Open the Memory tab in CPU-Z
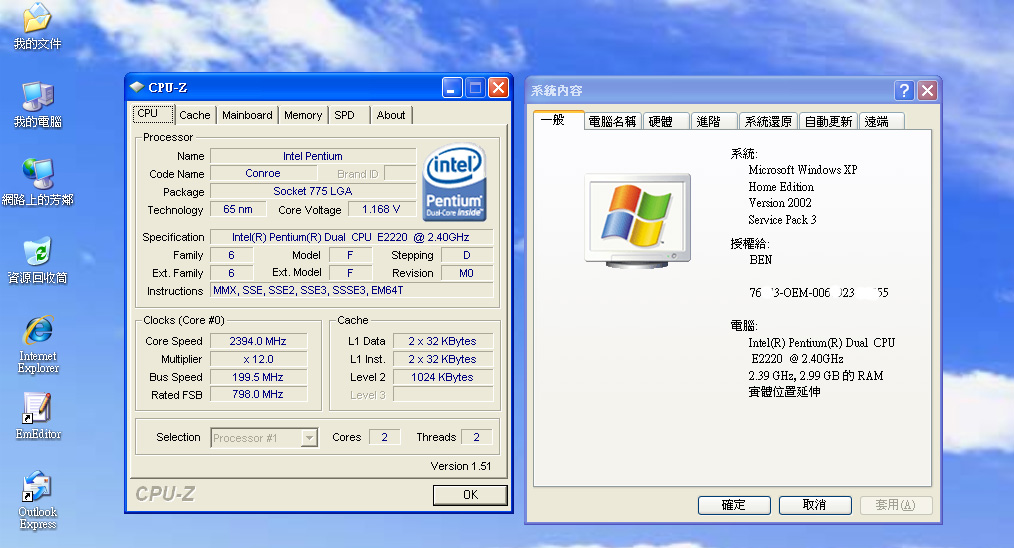Image resolution: width=1014 pixels, height=548 pixels. 303,115
